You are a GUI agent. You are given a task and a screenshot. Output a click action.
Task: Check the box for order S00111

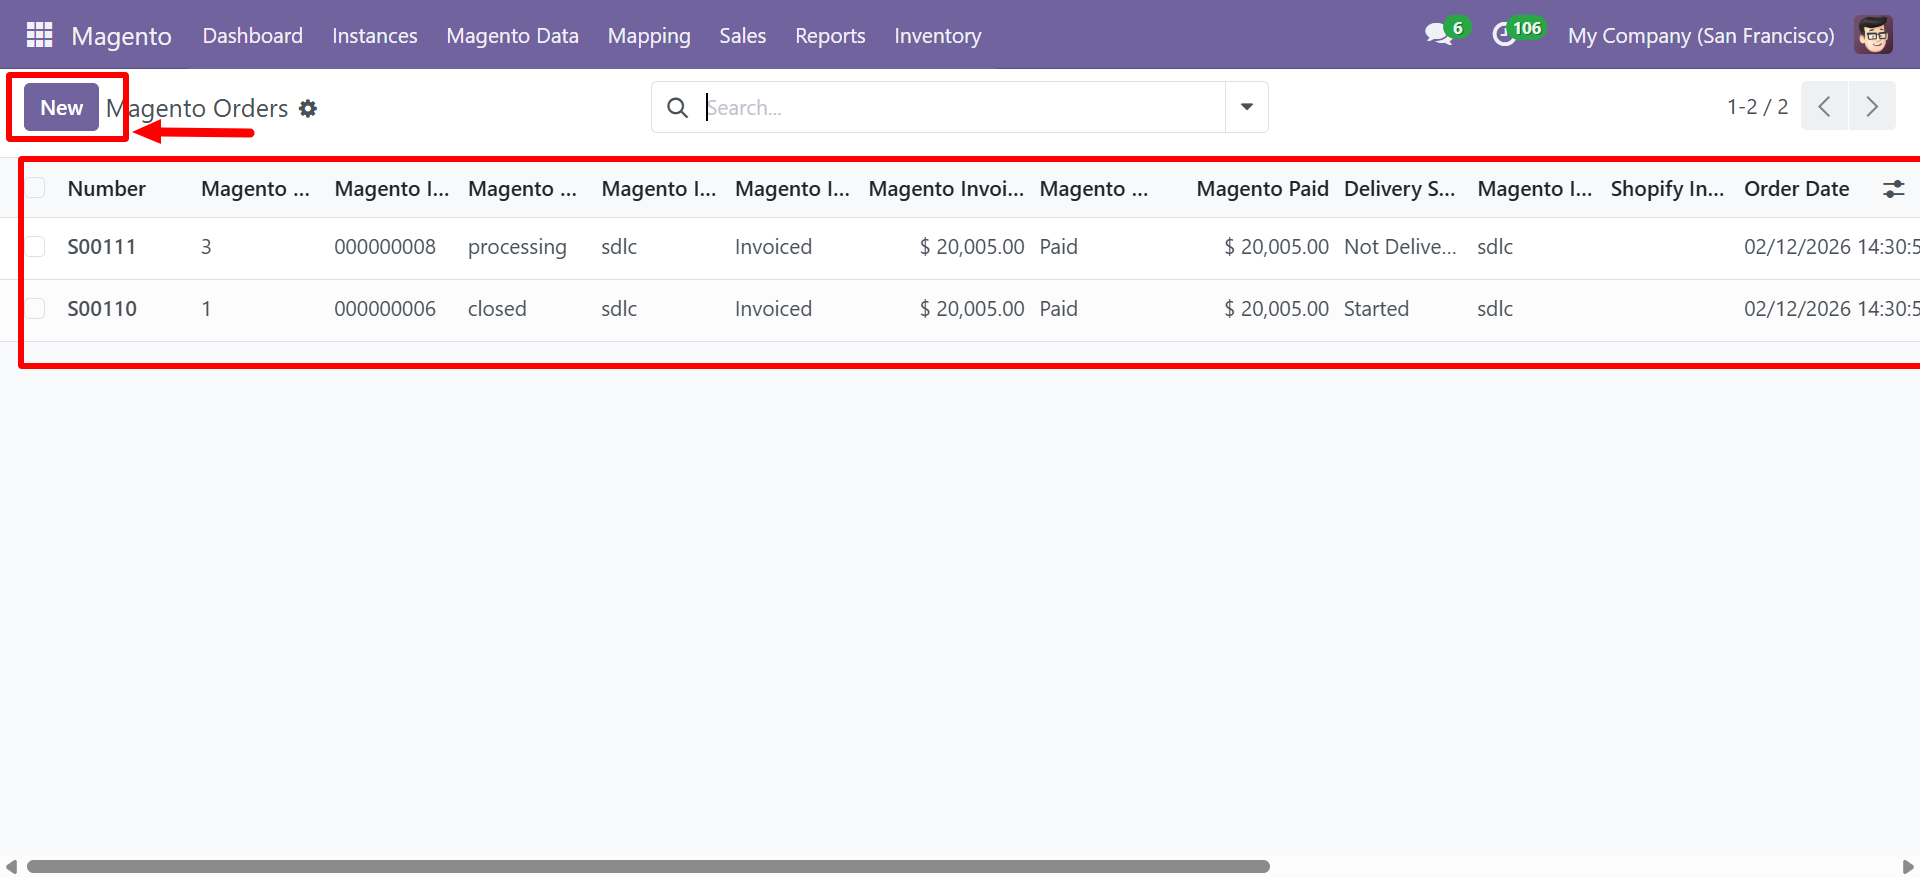(x=35, y=247)
